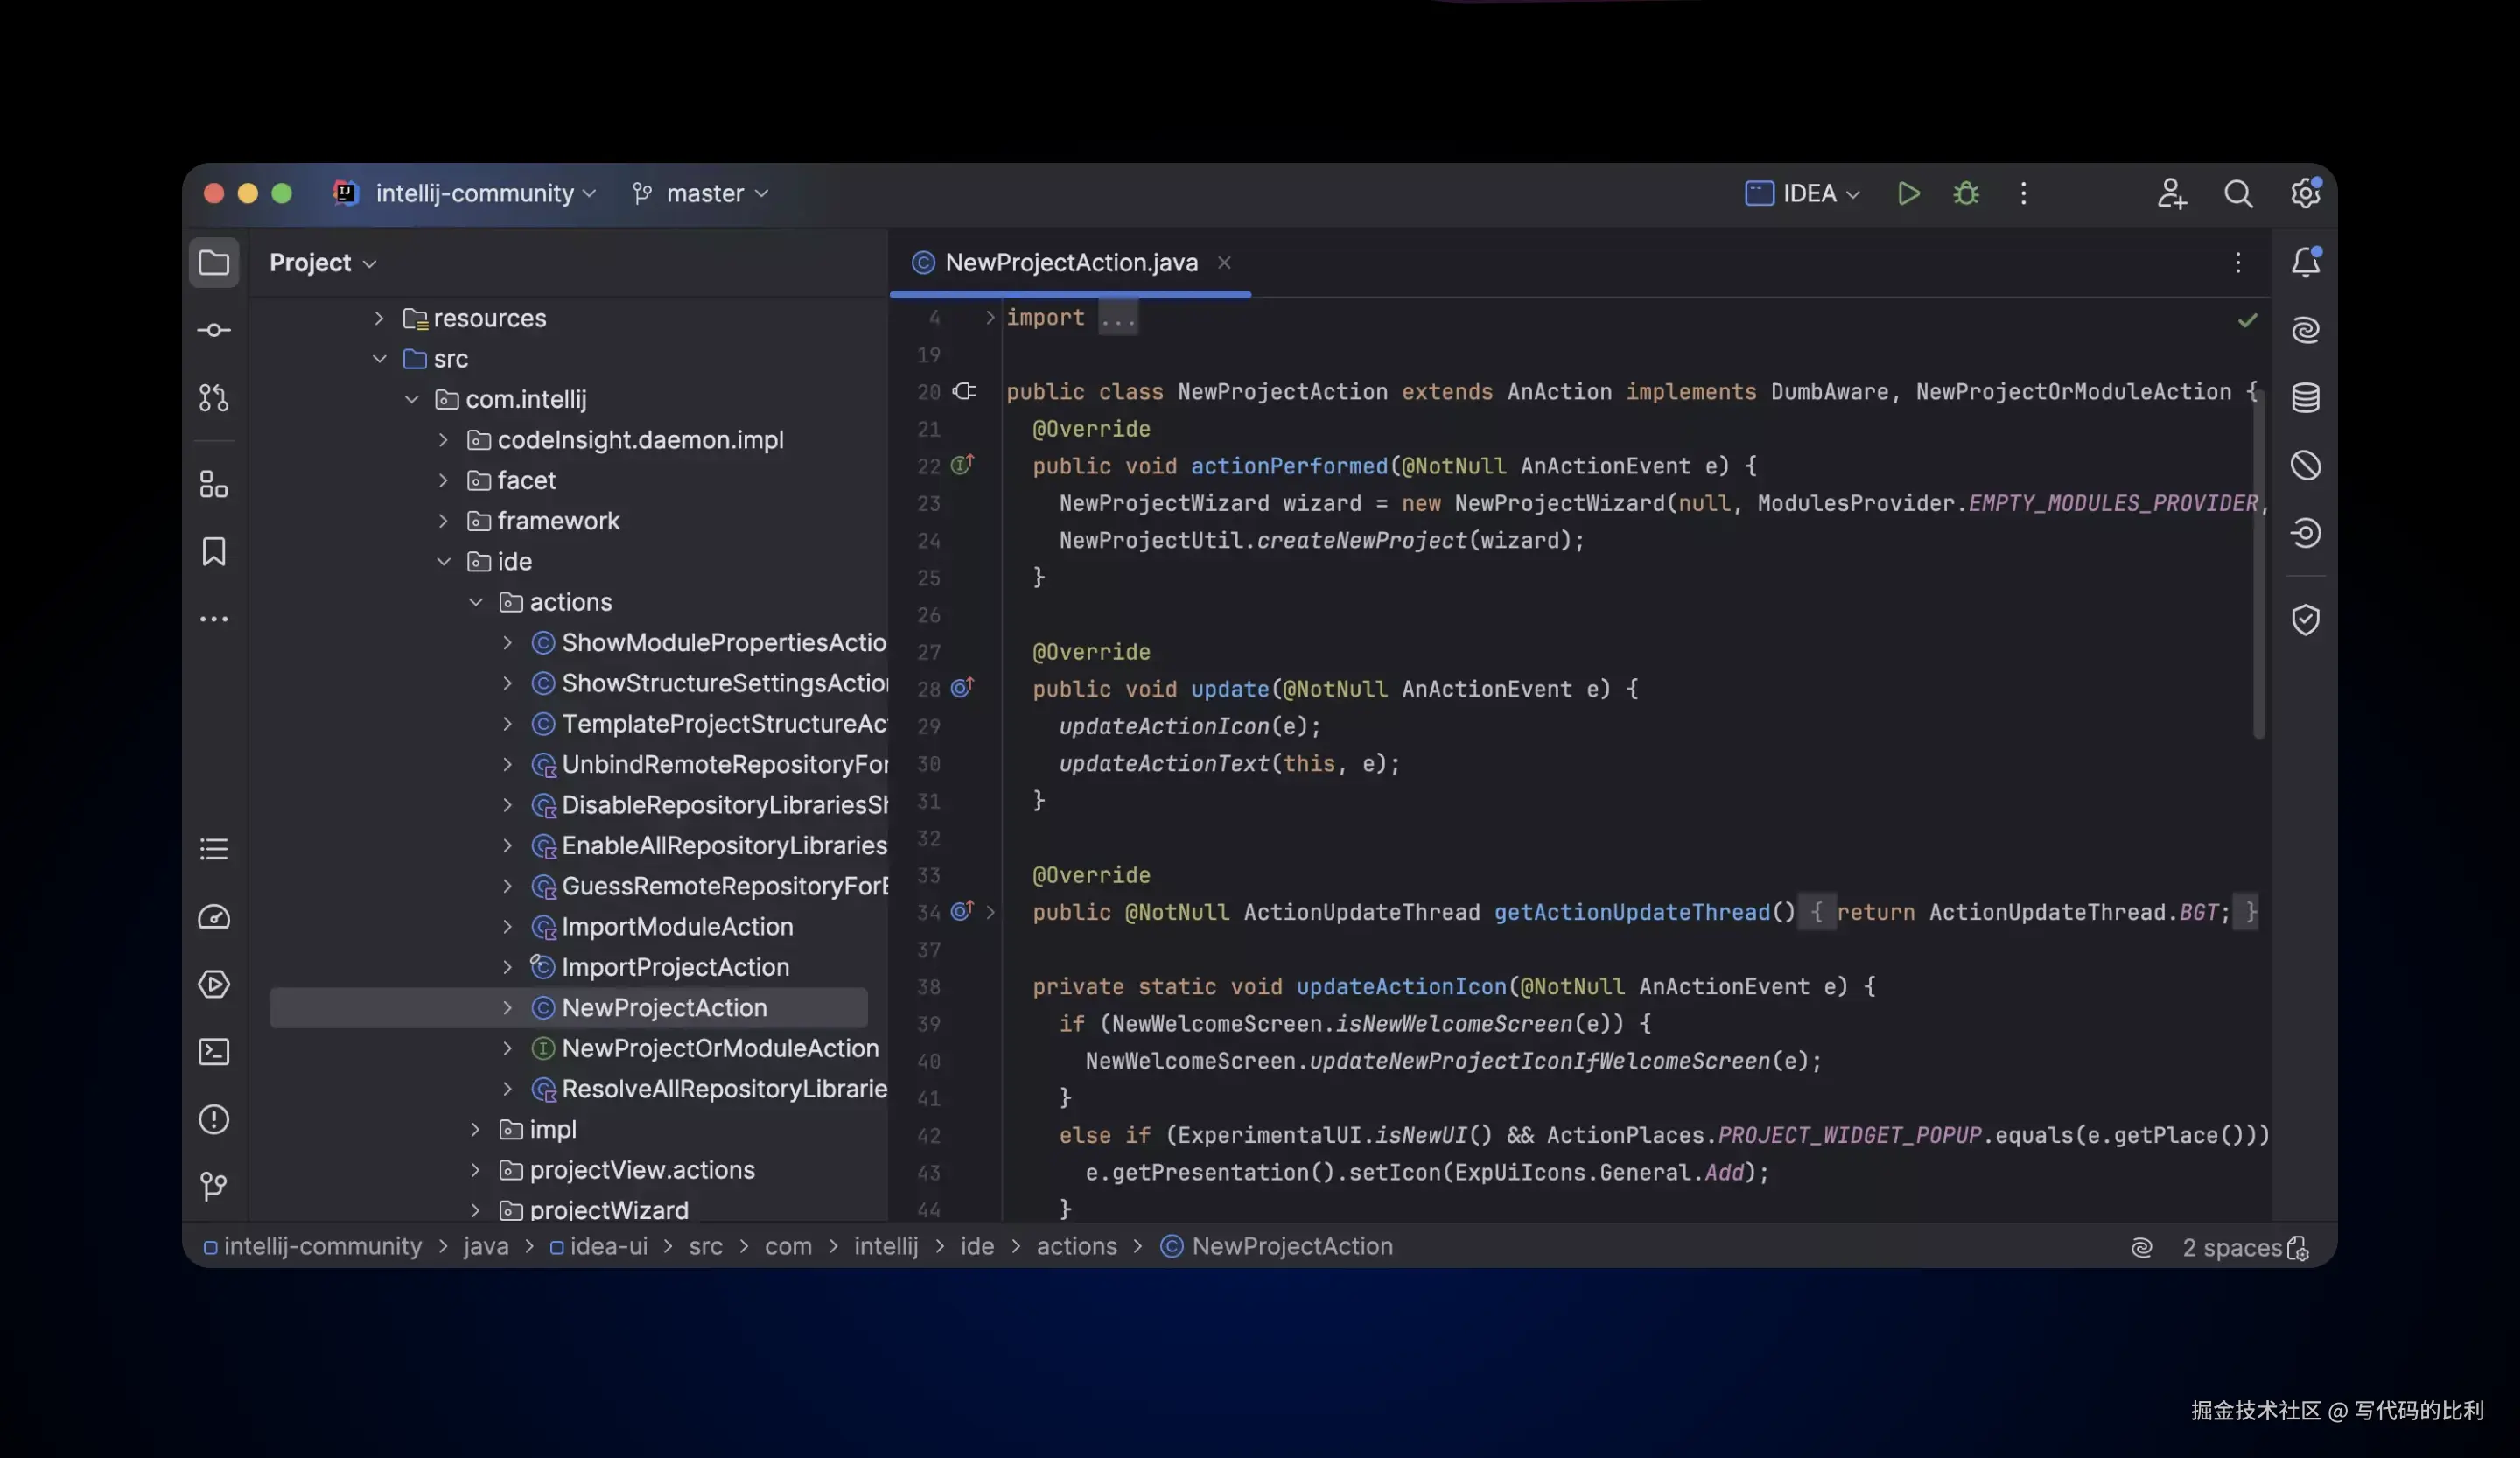Click the Debug bug icon
Screen dimensions: 2520x1458
(x=1966, y=193)
